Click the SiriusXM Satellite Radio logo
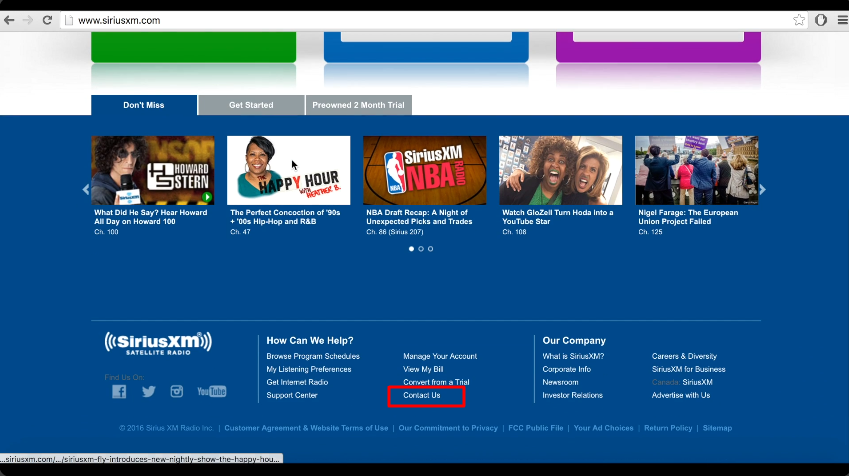 coord(158,343)
